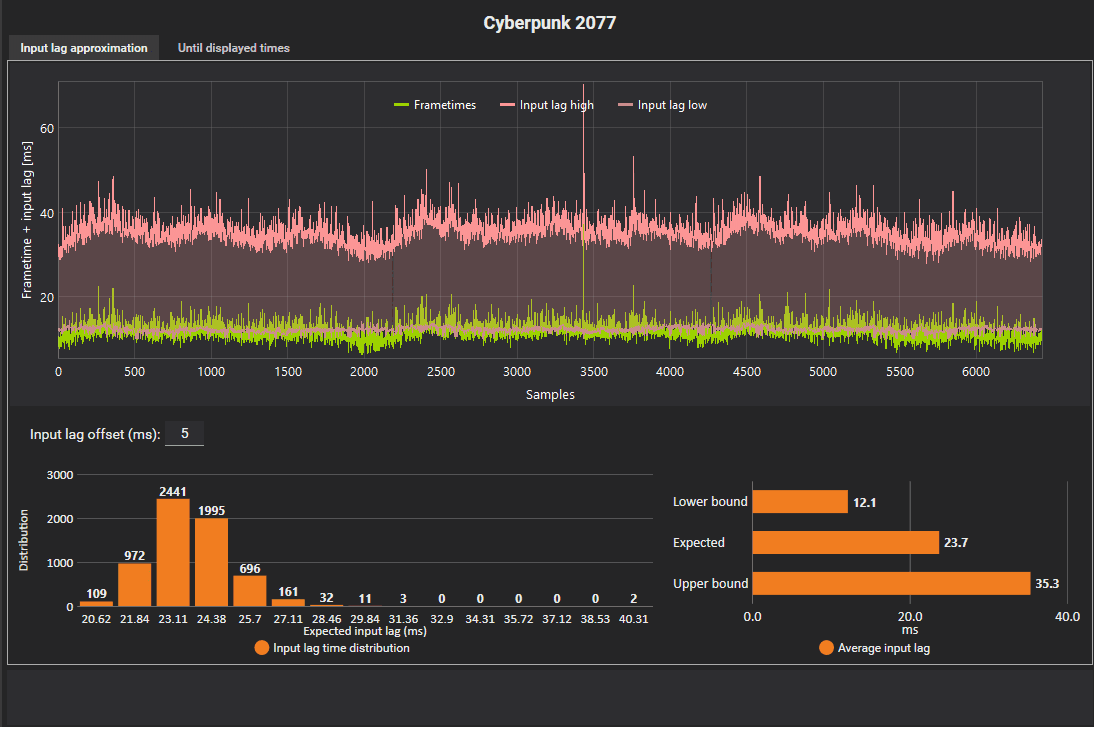This screenshot has height=737, width=1094.
Task: Toggle the Frametimes legend entry
Action: 443,104
